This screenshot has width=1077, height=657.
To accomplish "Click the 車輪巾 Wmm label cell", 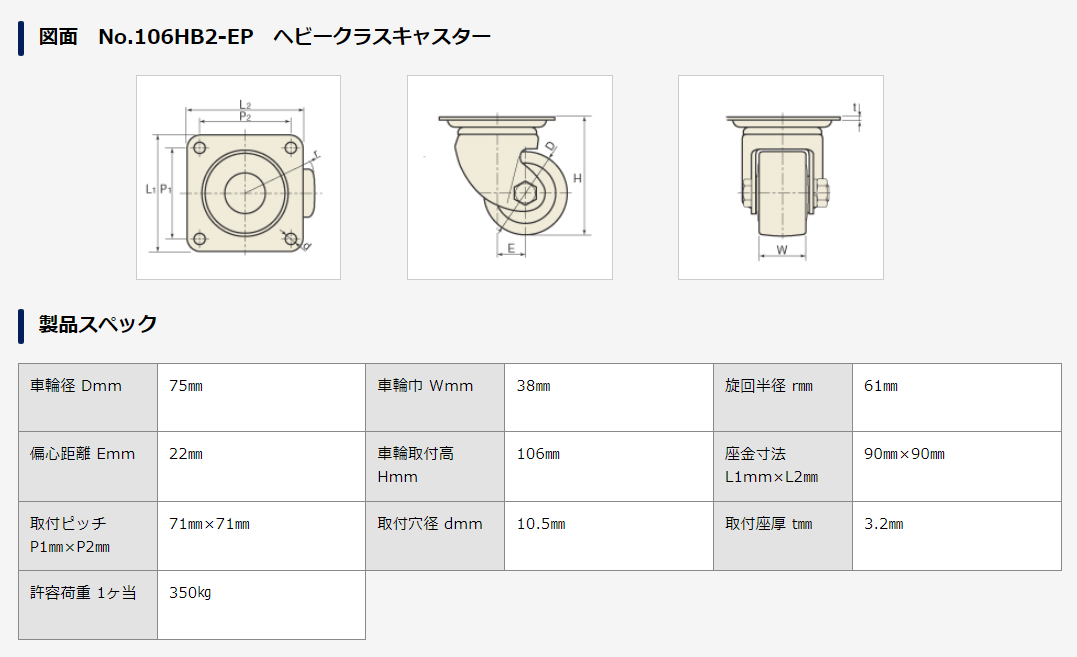I will click(435, 397).
